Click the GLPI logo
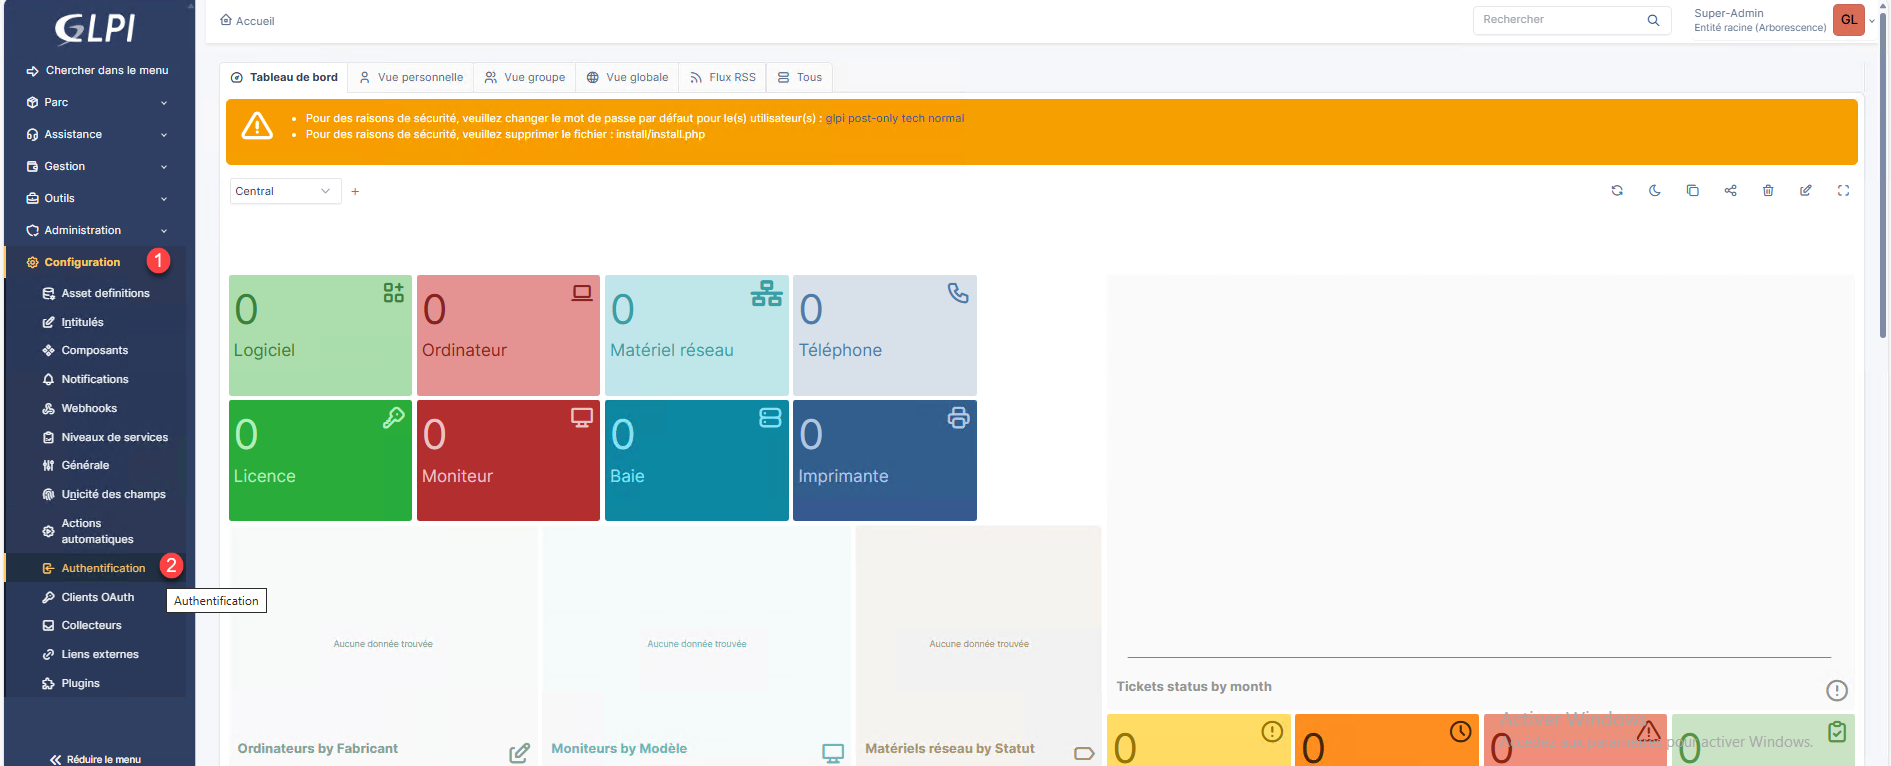 coord(96,29)
